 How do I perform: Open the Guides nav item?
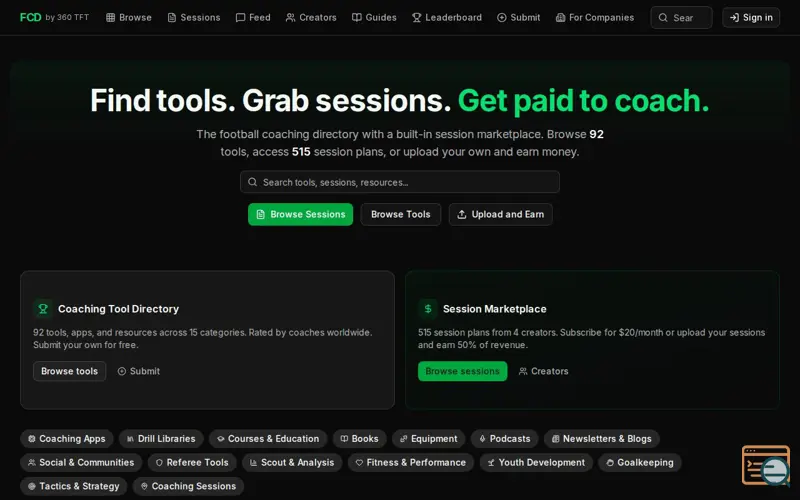374,17
